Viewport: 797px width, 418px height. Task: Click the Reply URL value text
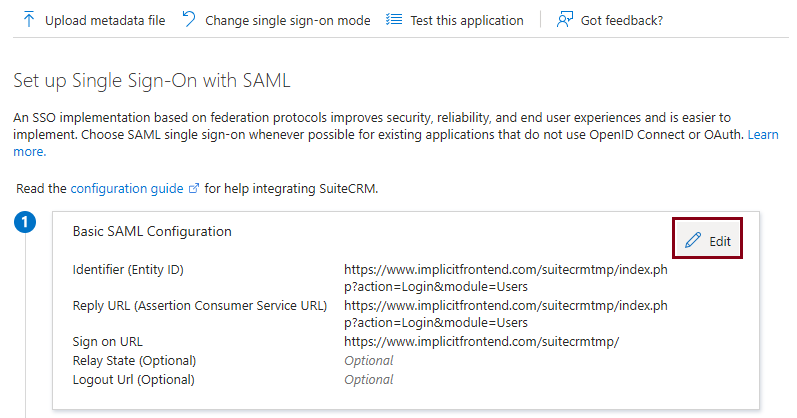506,314
